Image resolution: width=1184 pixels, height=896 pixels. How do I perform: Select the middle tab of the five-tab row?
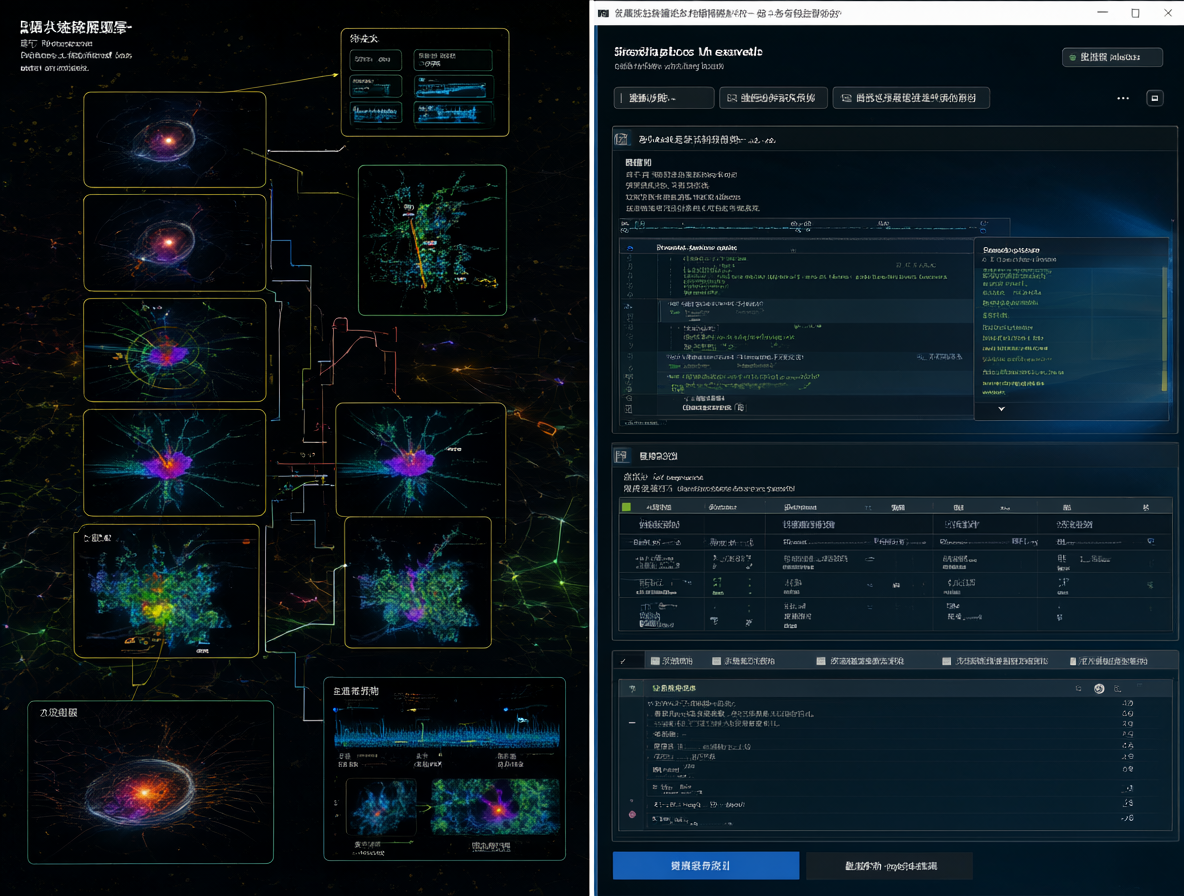pyautogui.click(x=860, y=661)
